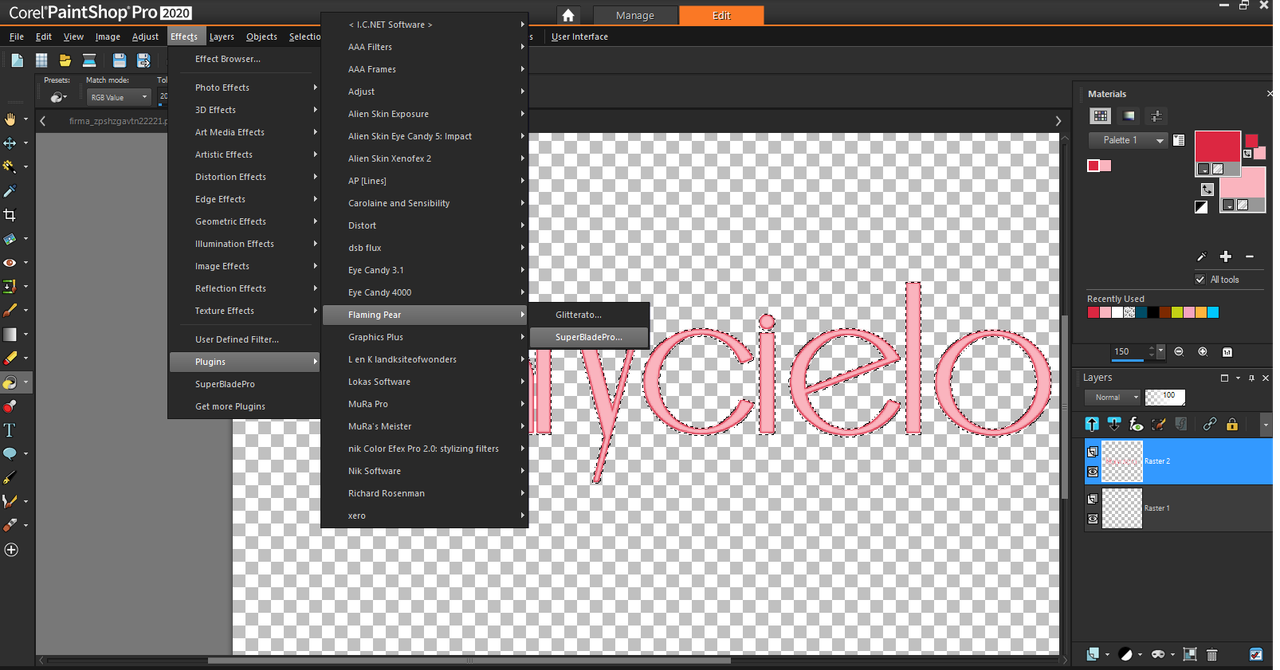Viewport: 1280px width, 670px height.
Task: Select the Red Eye tool
Action: coord(10,263)
